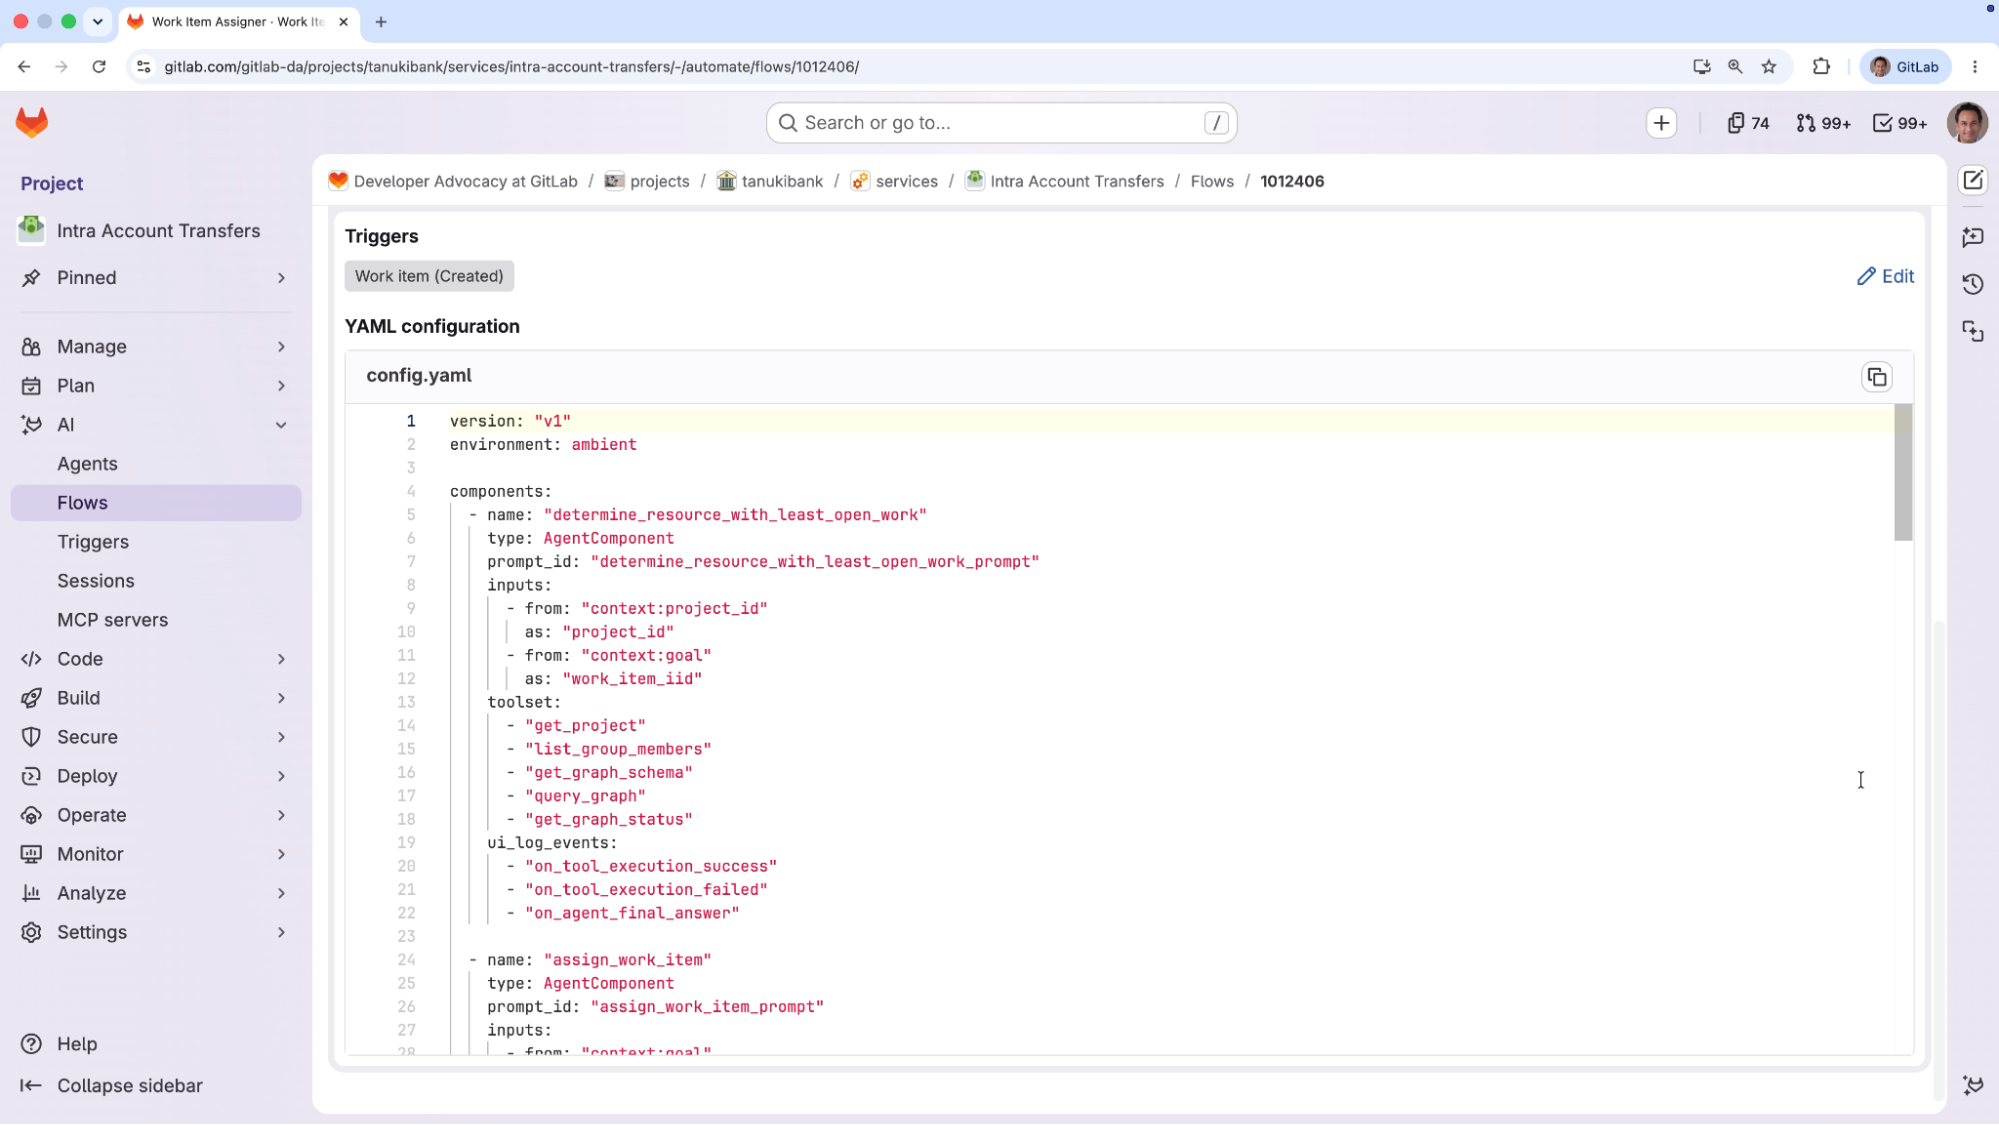Screen dimensions: 1999x1125
Task: Click the GitLab tanuki logo
Action: coord(32,123)
